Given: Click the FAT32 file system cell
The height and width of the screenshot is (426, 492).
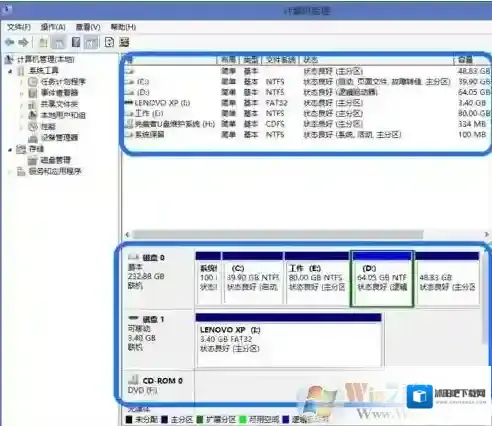Looking at the screenshot, I should point(276,103).
